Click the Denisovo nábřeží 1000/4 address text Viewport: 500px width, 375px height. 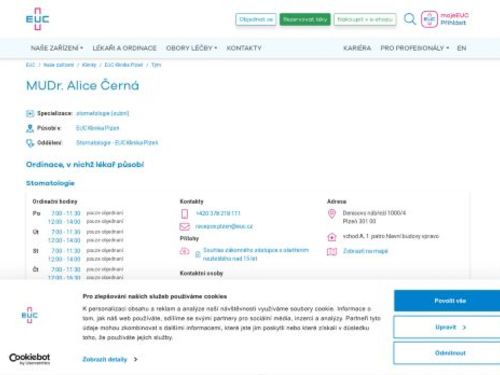pyautogui.click(x=374, y=213)
